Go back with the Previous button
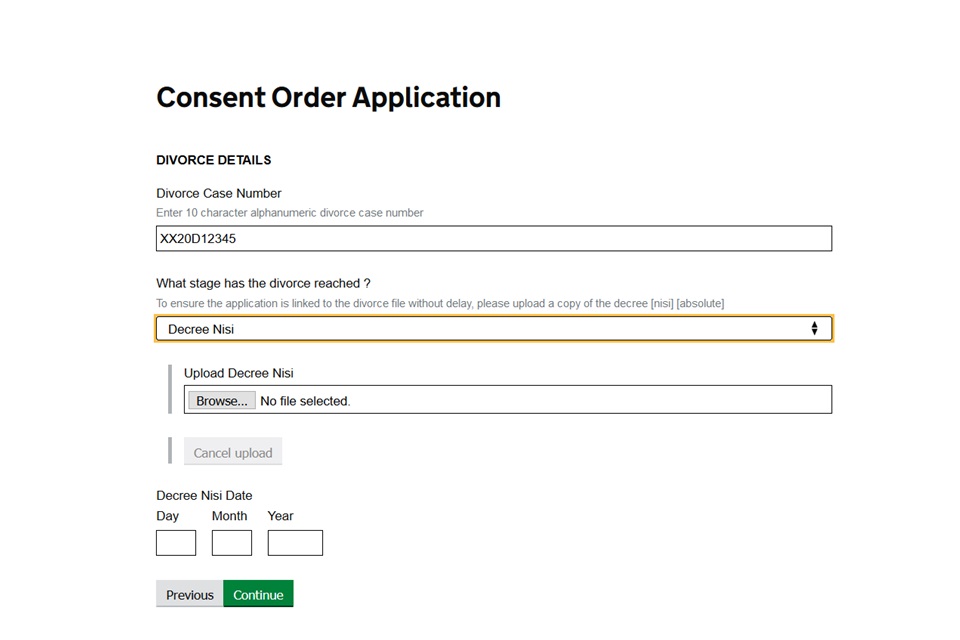This screenshot has width=960, height=640. pyautogui.click(x=190, y=594)
